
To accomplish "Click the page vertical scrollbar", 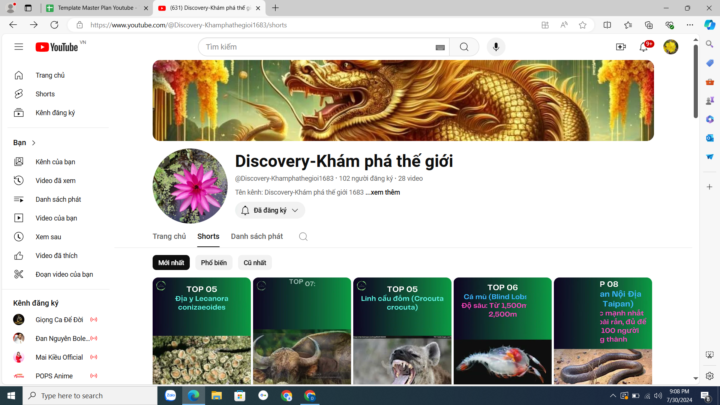I will pos(696,80).
